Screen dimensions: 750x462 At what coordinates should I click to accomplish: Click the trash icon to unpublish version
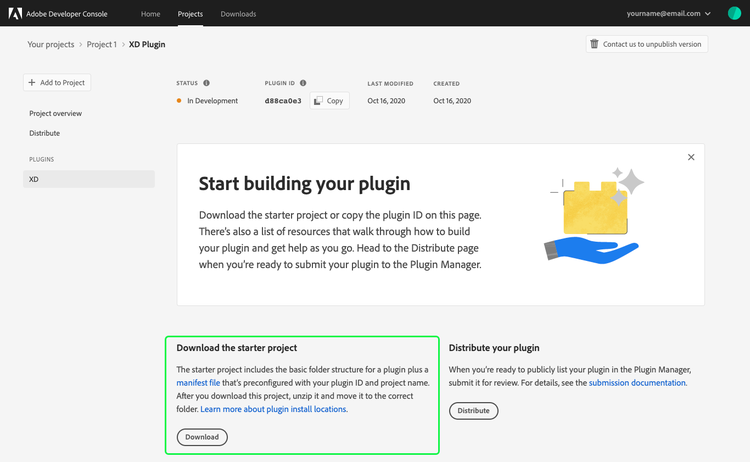[x=595, y=44]
